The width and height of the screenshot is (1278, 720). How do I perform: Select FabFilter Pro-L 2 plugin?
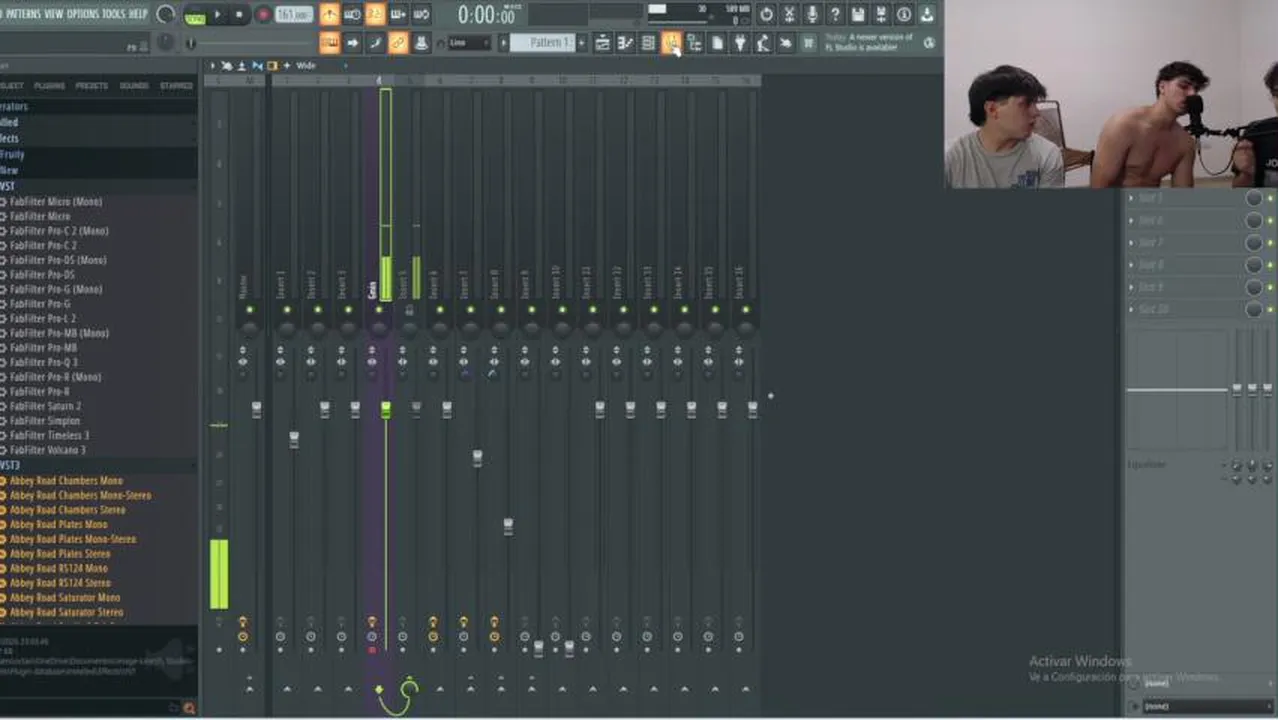tap(42, 318)
